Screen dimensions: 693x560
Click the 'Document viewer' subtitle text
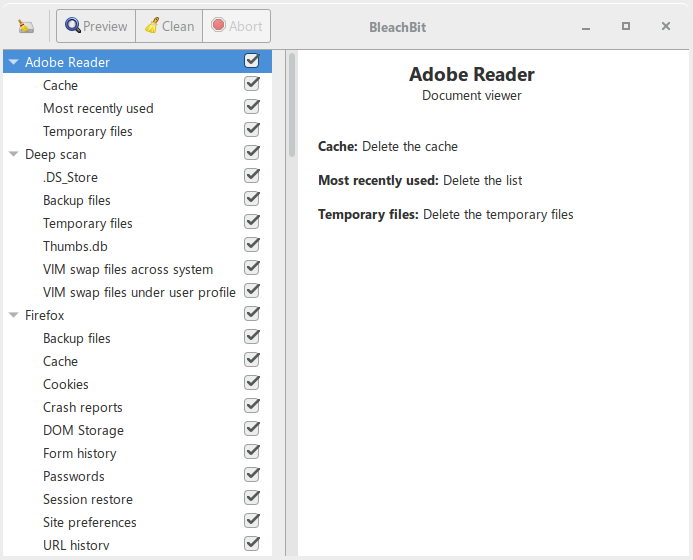point(472,95)
